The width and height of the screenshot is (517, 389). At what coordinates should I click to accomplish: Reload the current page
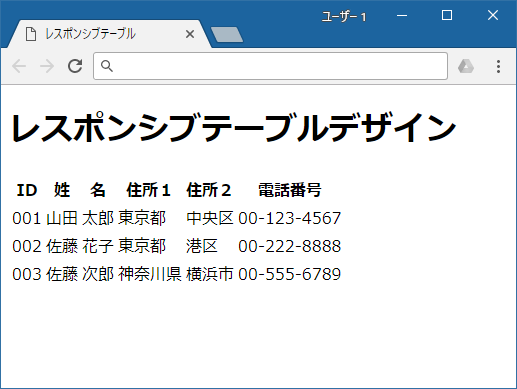(75, 66)
